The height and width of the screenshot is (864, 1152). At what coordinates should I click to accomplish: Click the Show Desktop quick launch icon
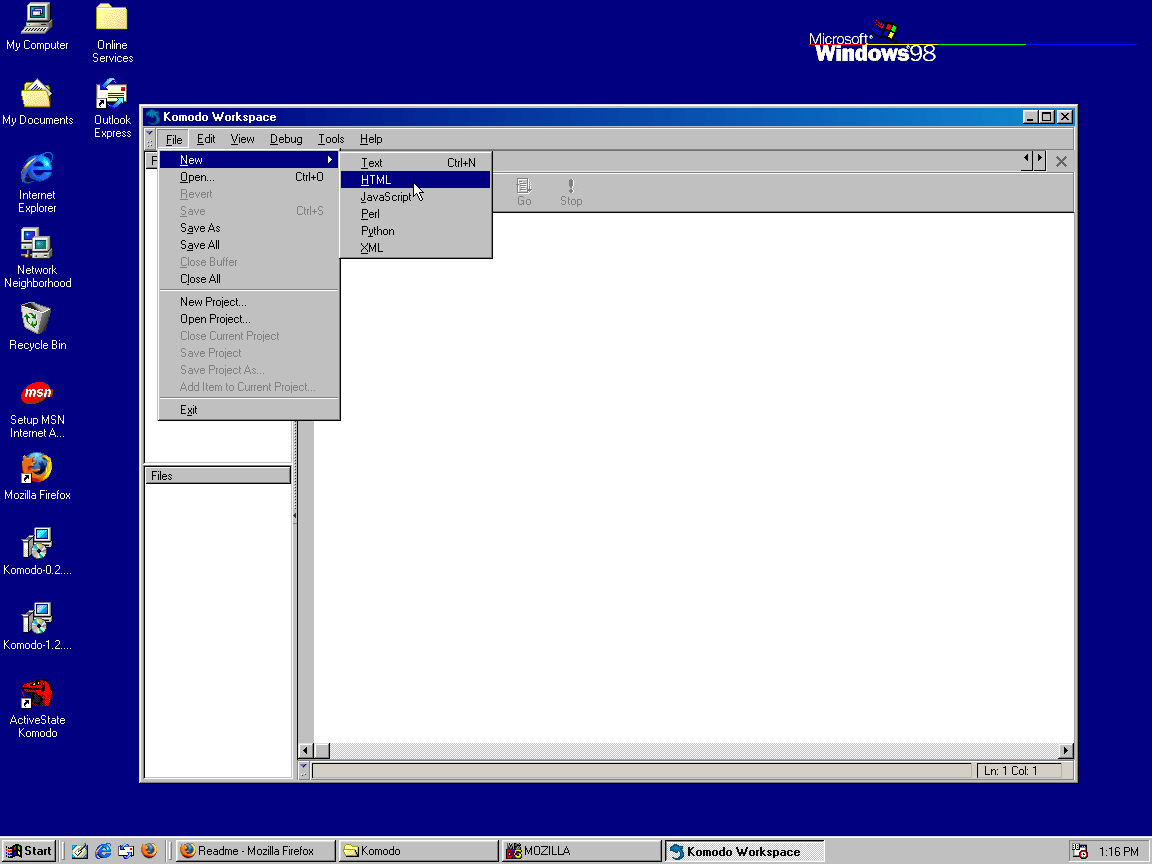coord(80,851)
